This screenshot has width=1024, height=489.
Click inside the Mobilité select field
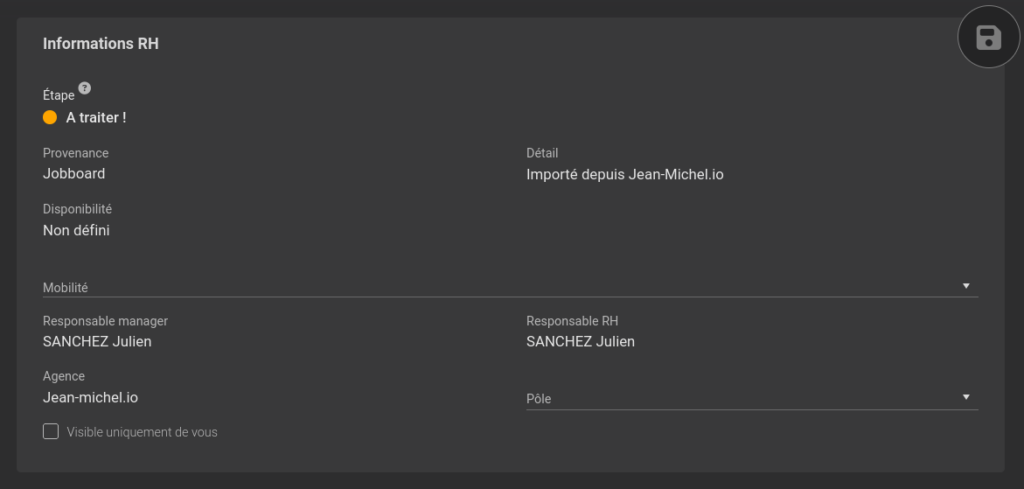click(510, 287)
